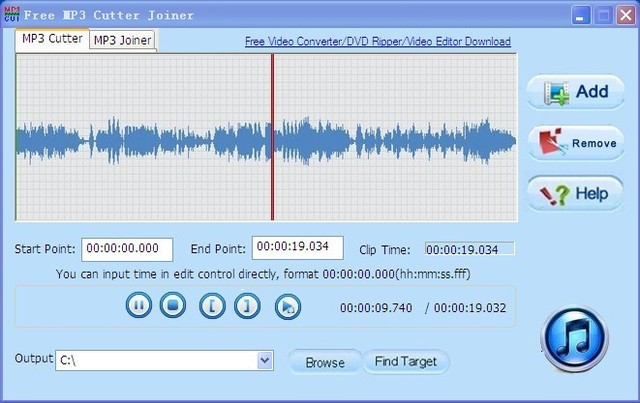Expand the Output folder dropdown arrow
This screenshot has height=403, width=640.
click(265, 360)
